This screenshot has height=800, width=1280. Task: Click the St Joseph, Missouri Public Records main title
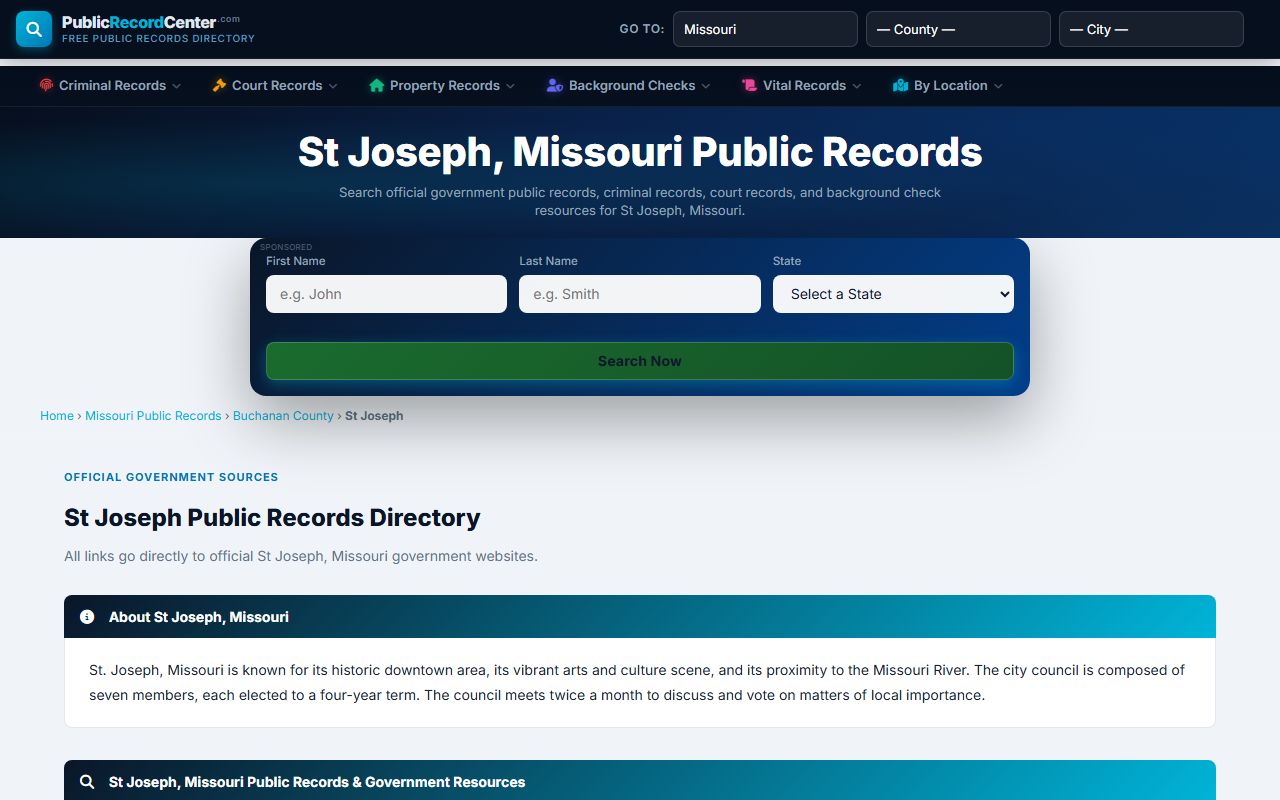[640, 152]
